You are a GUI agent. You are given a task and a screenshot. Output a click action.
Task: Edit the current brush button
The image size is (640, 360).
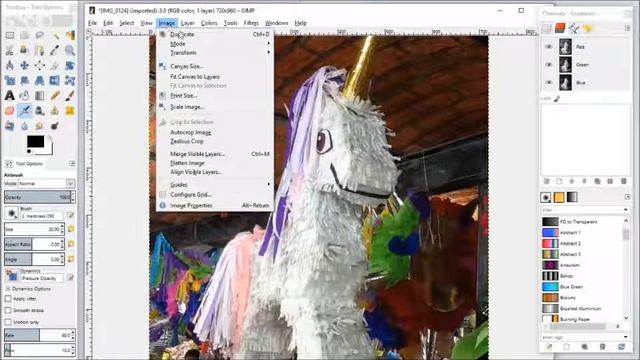[70, 215]
